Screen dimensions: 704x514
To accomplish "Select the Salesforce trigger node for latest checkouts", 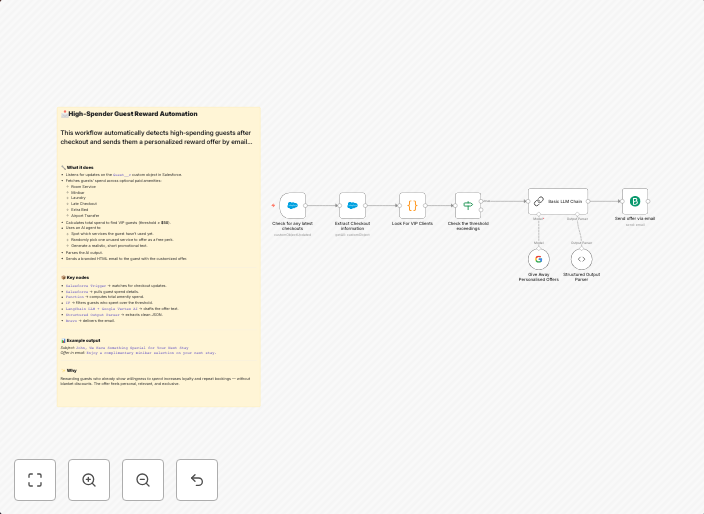I will click(292, 205).
